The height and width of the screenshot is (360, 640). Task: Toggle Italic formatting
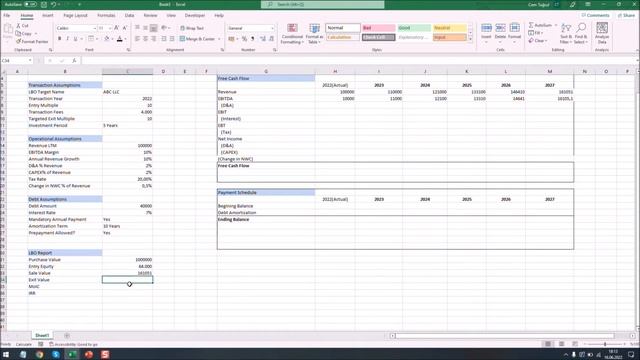tap(67, 39)
